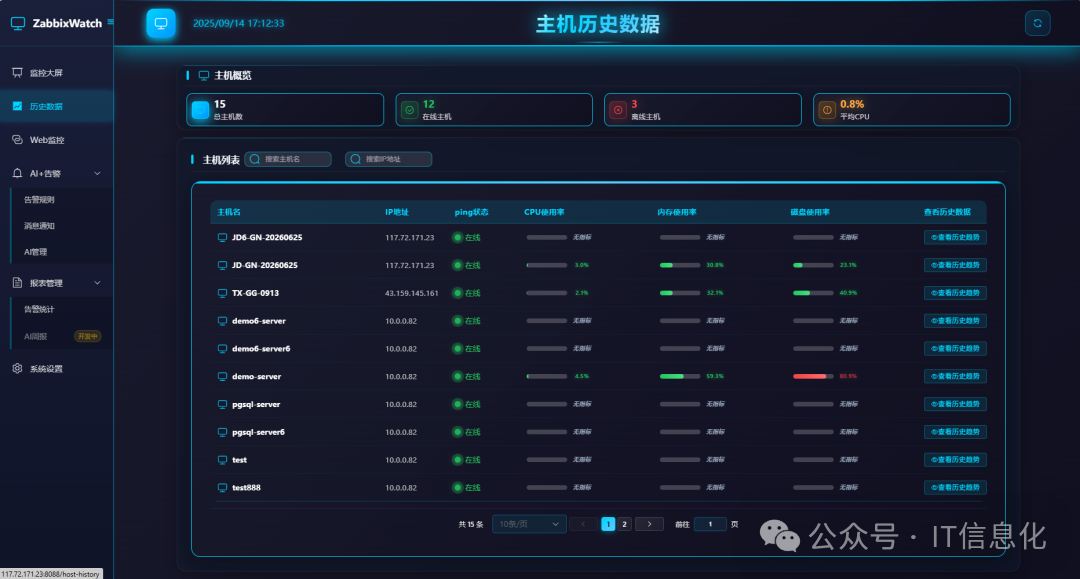
Task: Click the Web监控 sidebar icon
Action: [17, 139]
